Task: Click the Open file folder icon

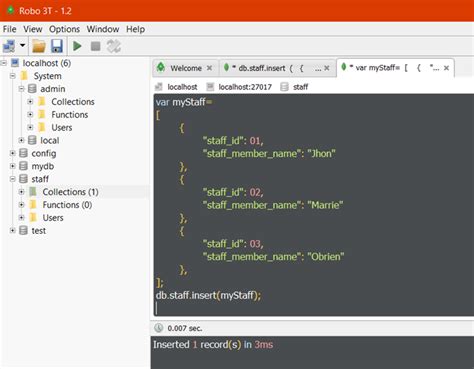Action: 39,46
